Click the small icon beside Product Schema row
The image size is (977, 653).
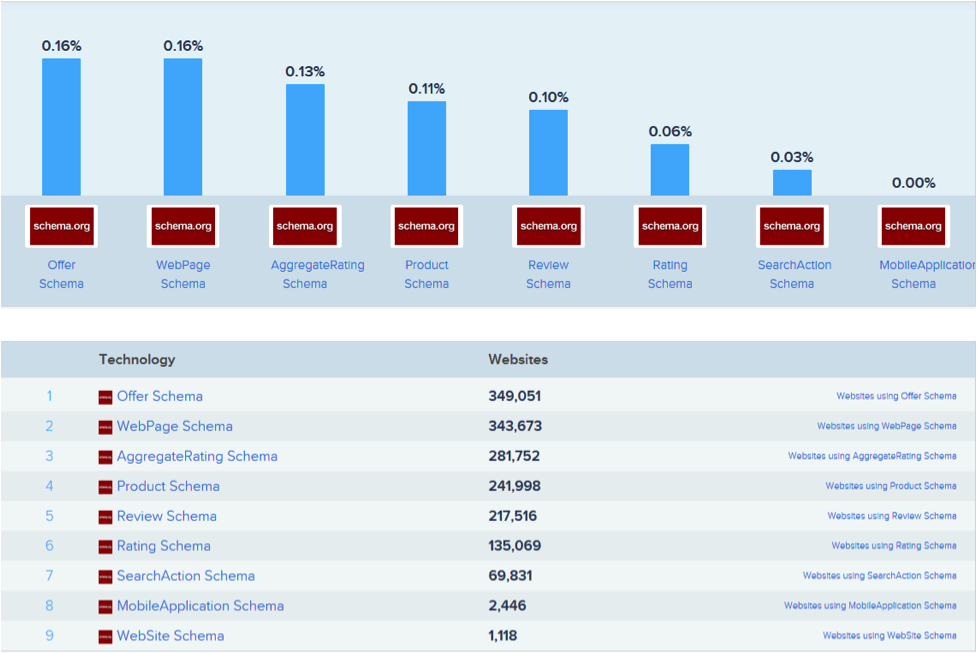[105, 487]
